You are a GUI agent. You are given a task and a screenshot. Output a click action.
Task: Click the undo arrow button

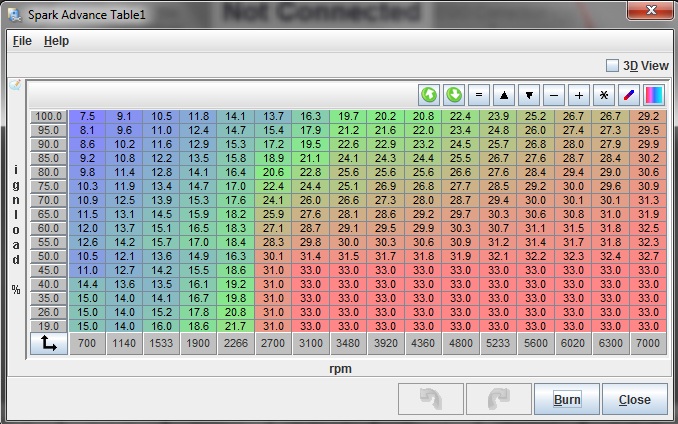(431, 399)
